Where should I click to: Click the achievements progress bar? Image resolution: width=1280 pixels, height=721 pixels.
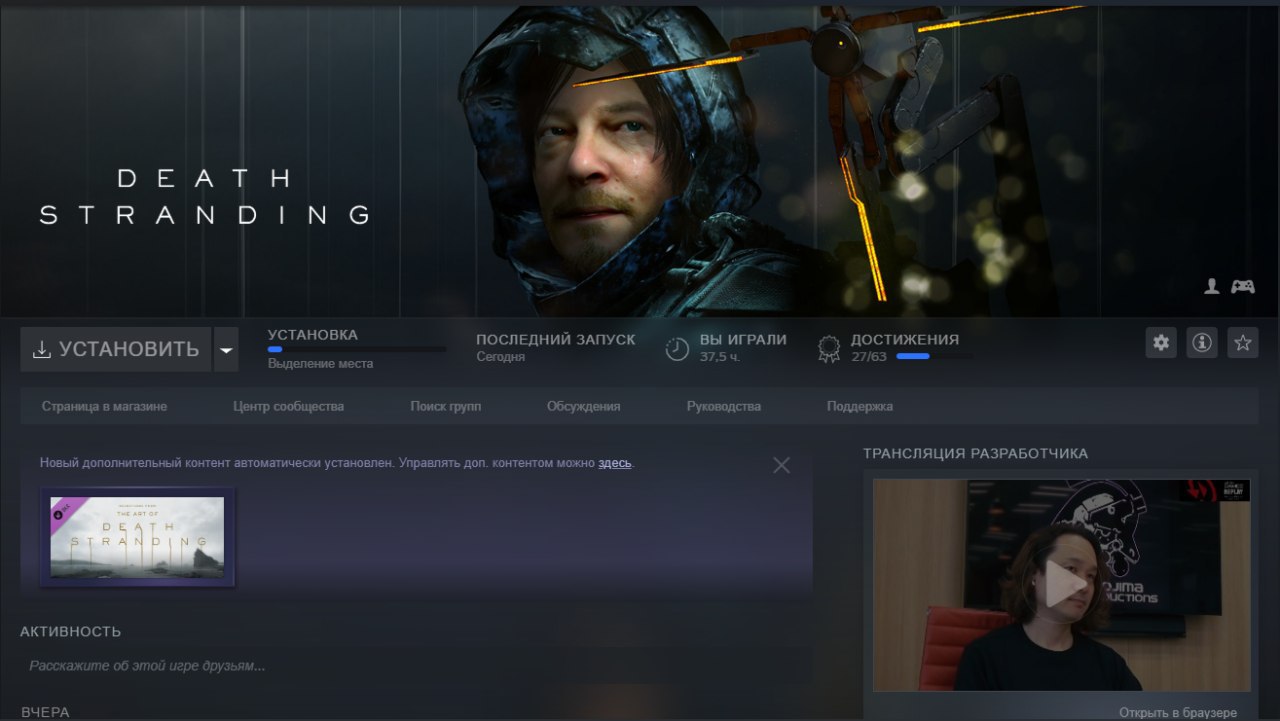(934, 356)
